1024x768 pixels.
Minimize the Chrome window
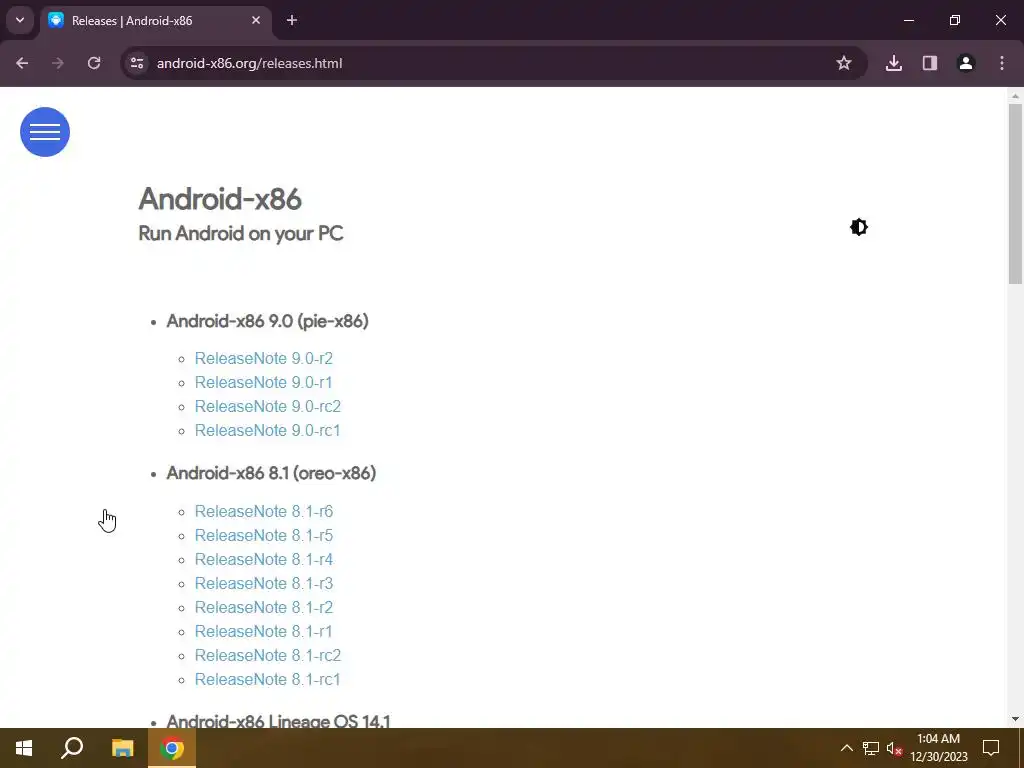tap(908, 20)
